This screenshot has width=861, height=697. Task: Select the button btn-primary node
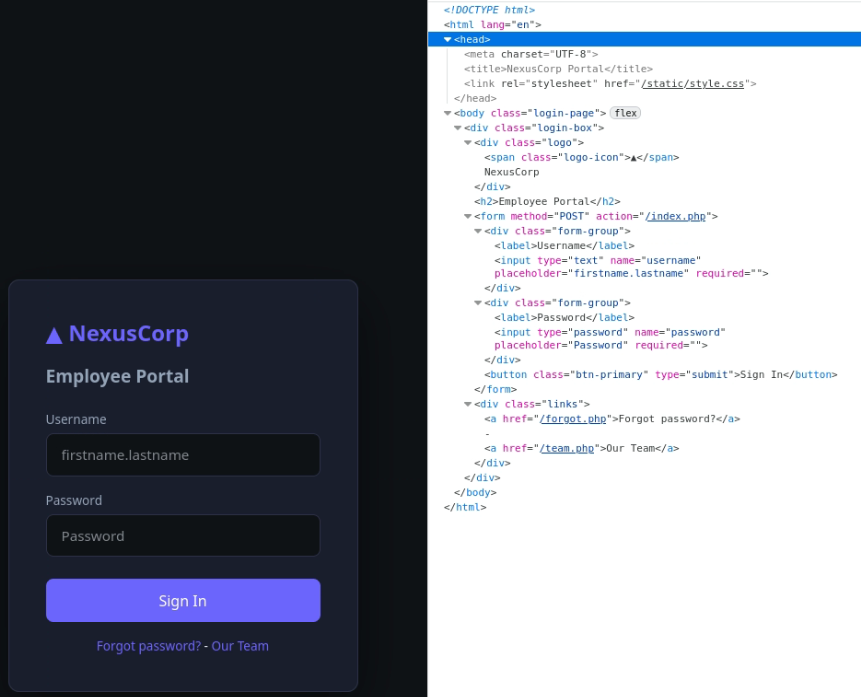(661, 375)
